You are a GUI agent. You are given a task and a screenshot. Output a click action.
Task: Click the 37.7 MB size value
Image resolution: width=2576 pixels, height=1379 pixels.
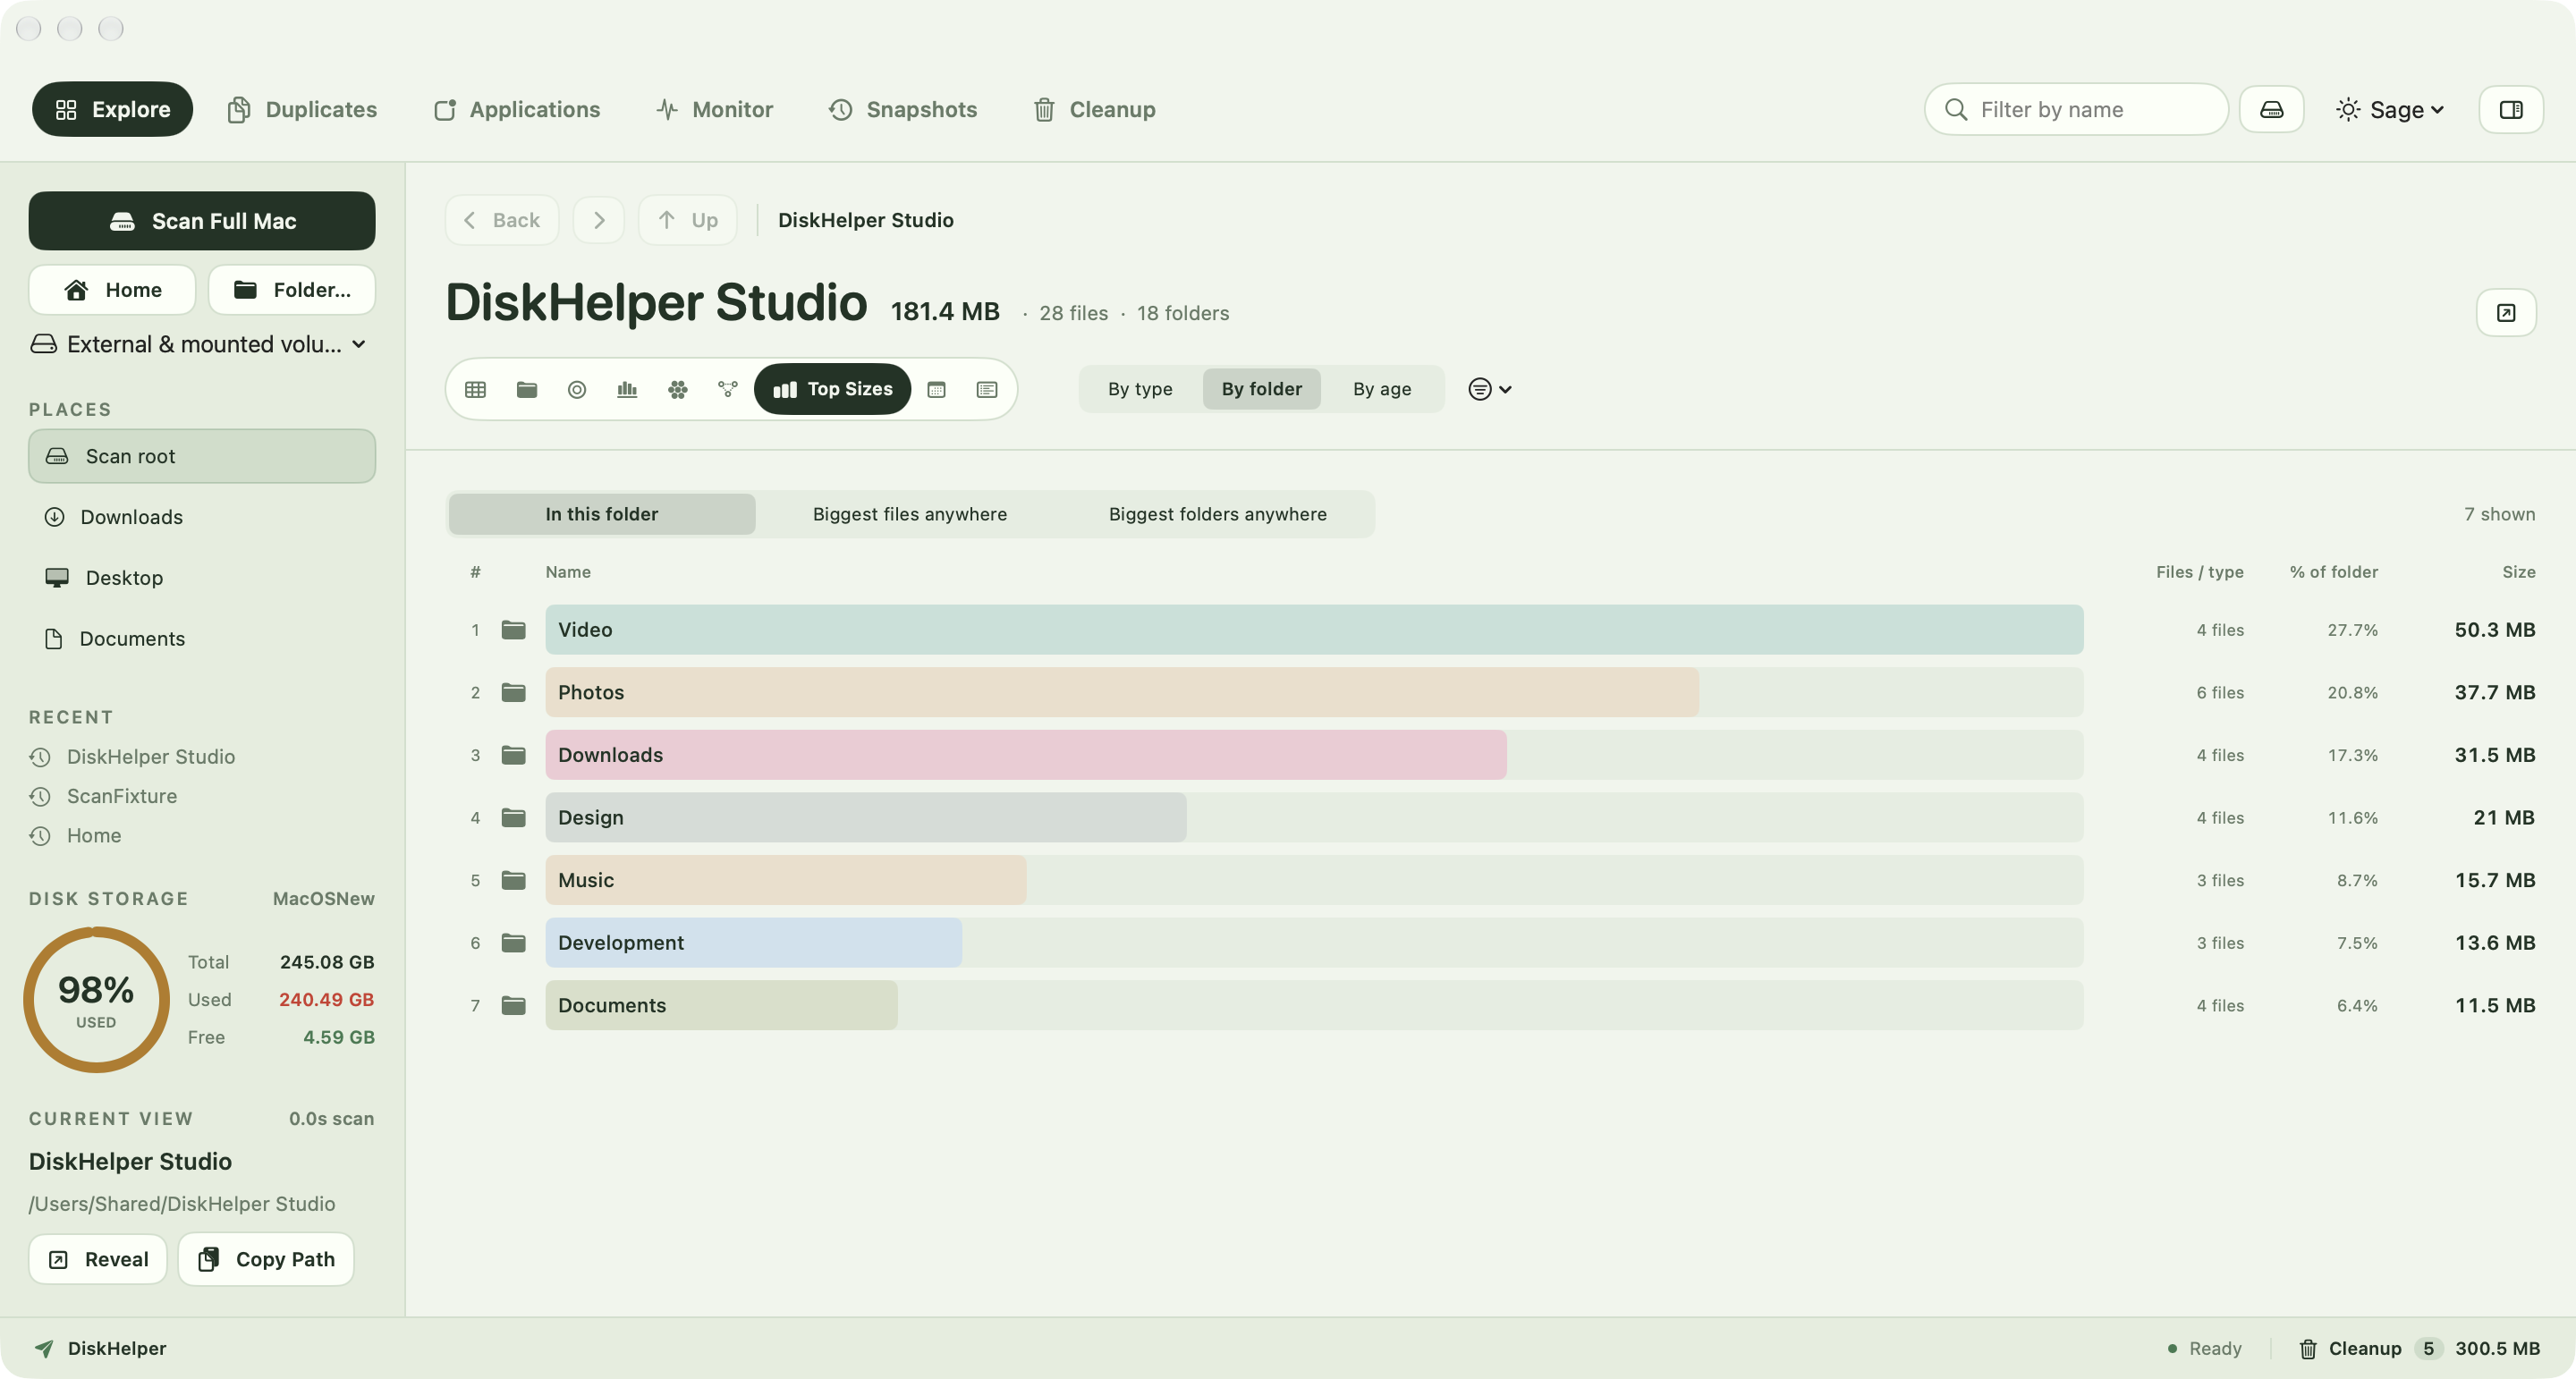[x=2494, y=692]
